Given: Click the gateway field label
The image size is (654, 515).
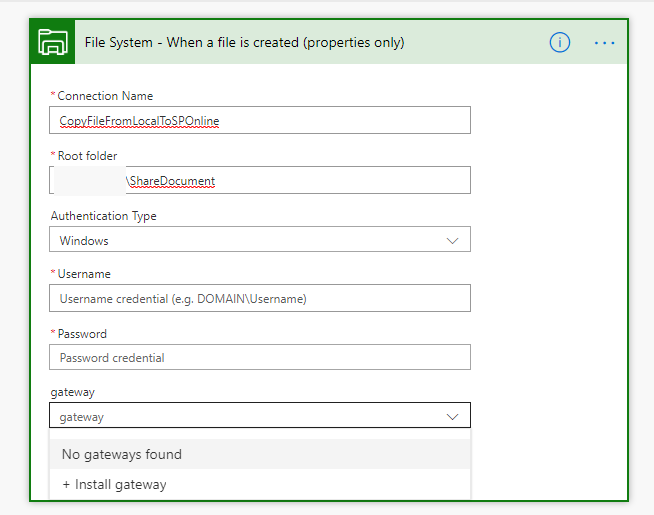Looking at the screenshot, I should pos(73,392).
